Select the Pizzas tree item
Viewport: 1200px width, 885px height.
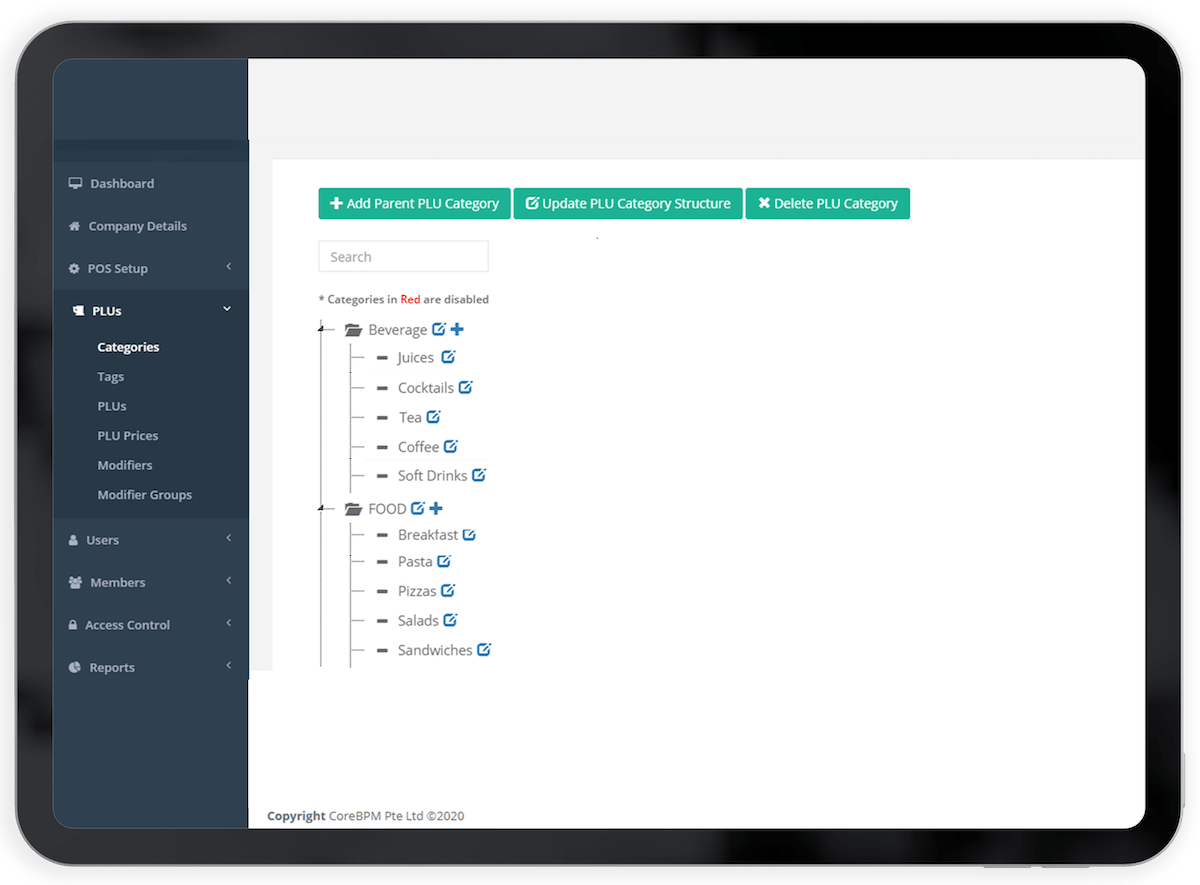(417, 591)
